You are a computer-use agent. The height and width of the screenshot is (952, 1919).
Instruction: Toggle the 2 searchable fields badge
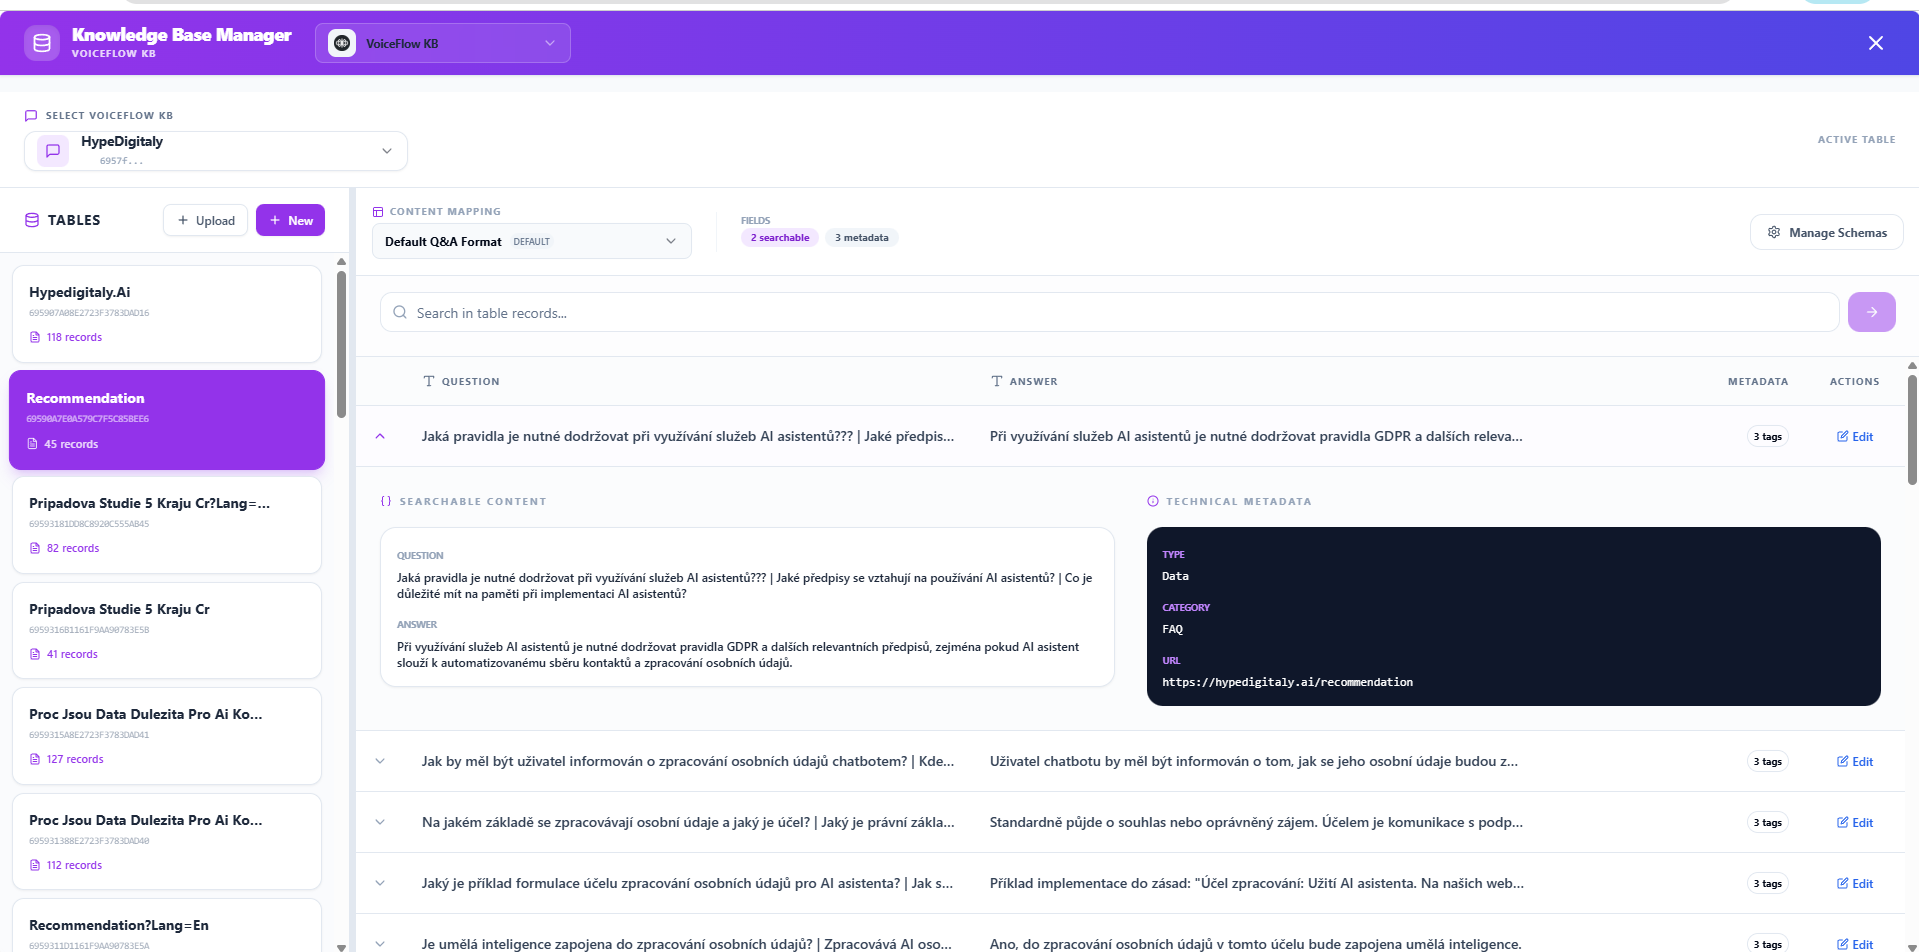[779, 237]
